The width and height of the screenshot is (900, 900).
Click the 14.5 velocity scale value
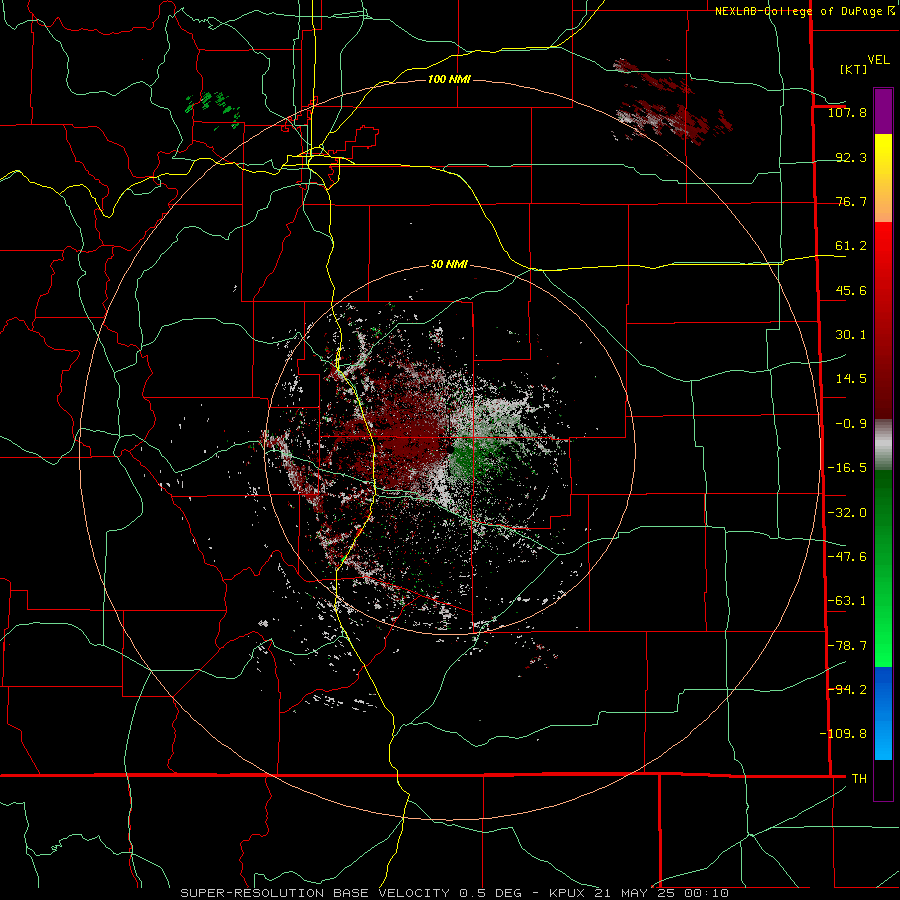[851, 379]
